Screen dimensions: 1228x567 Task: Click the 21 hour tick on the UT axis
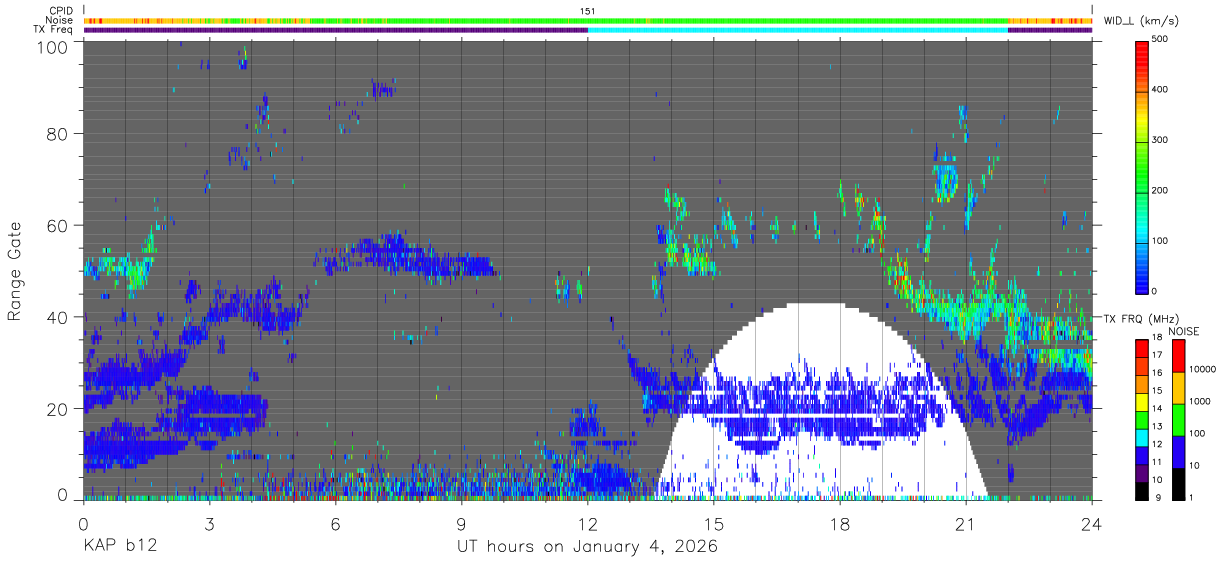click(x=966, y=524)
